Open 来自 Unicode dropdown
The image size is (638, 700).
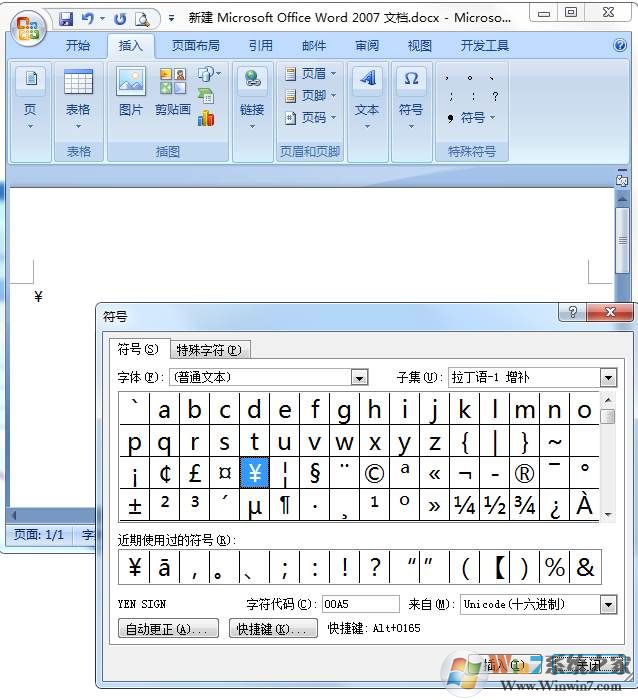[609, 605]
